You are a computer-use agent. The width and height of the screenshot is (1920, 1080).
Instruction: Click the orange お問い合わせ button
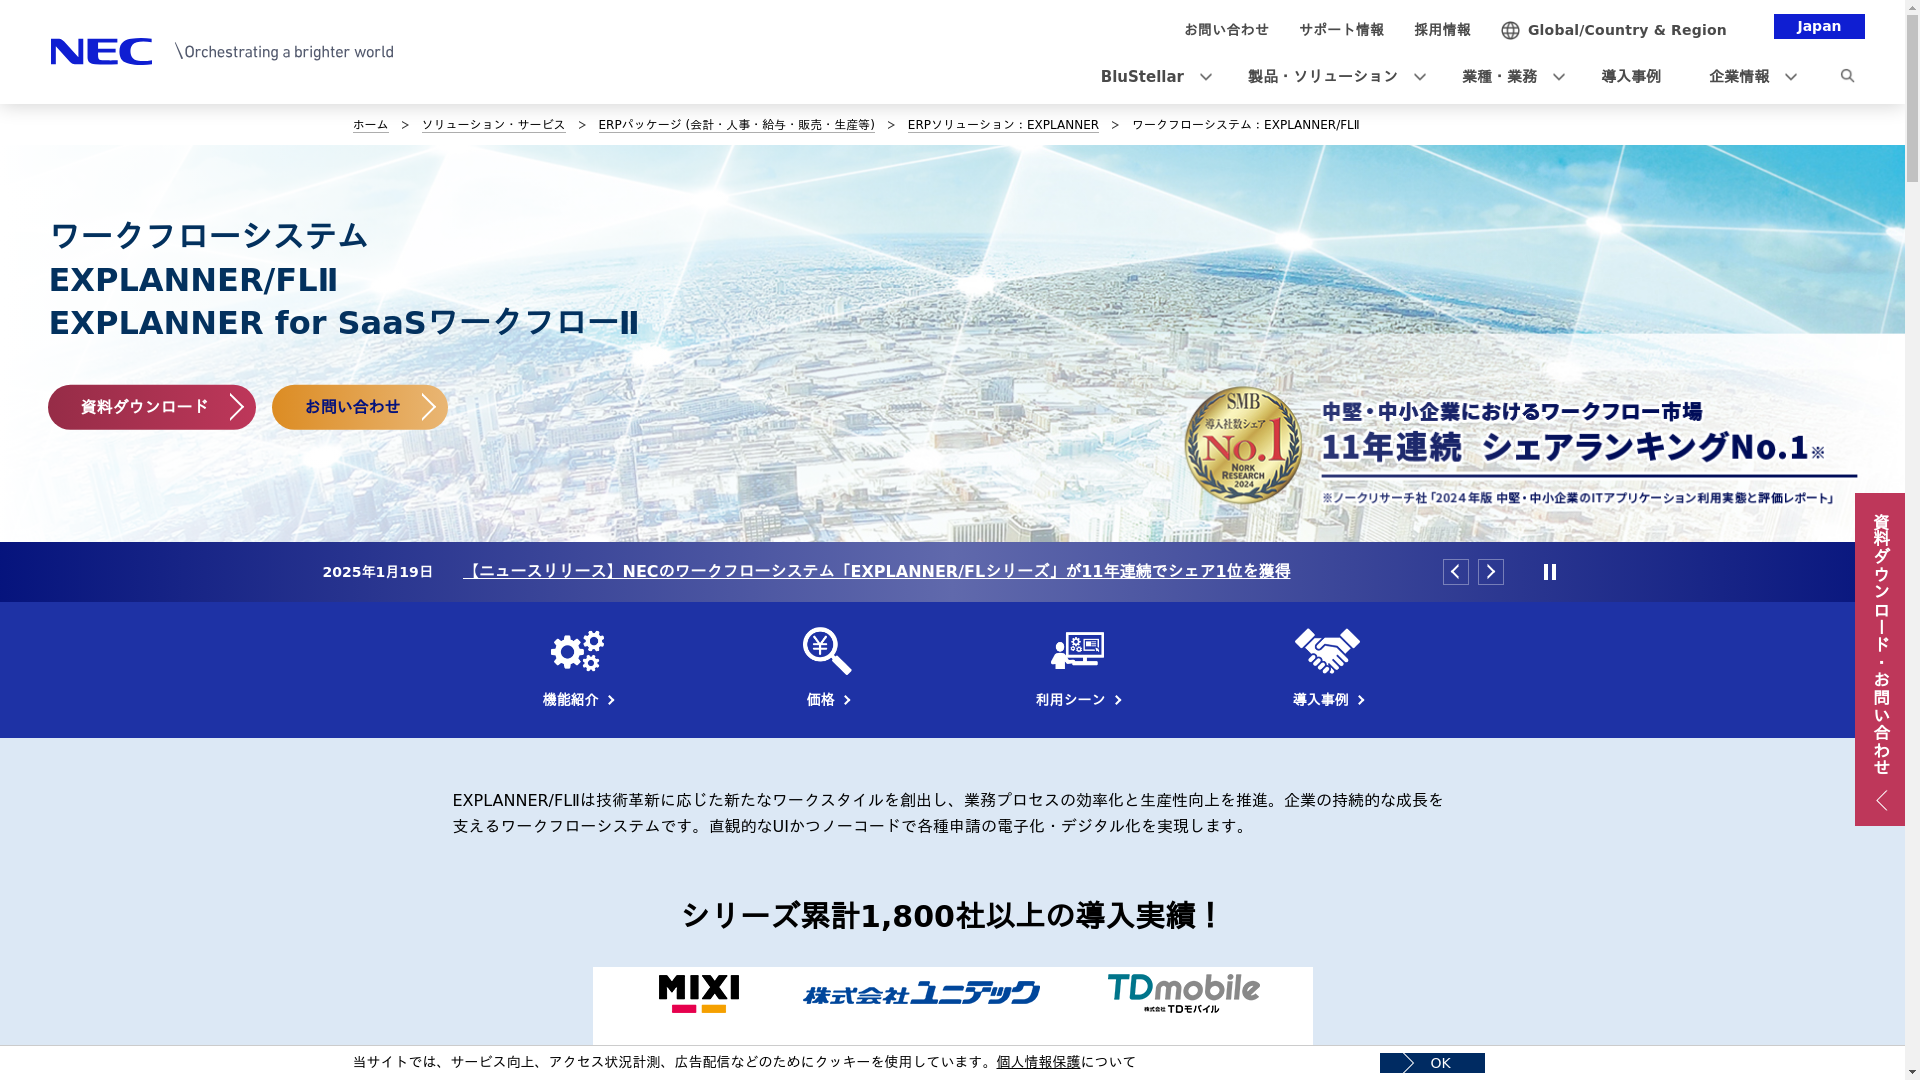[x=360, y=407]
